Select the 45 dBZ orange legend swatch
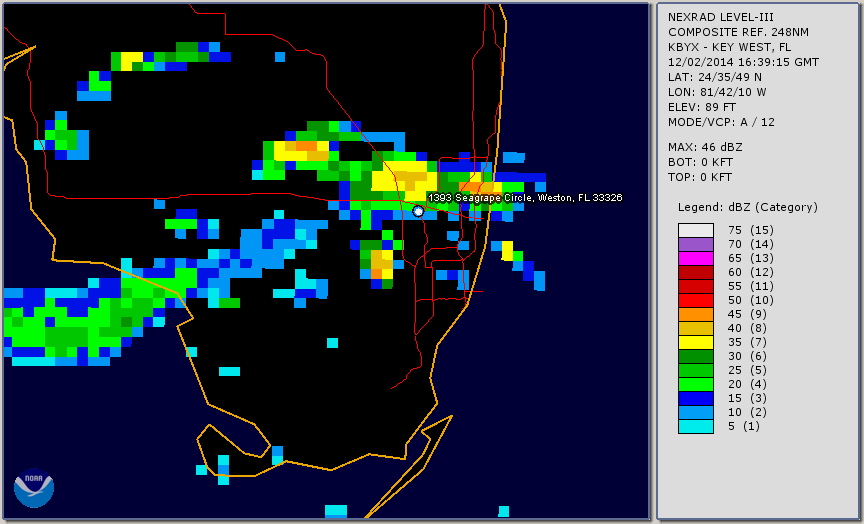This screenshot has width=864, height=524. pyautogui.click(x=696, y=314)
